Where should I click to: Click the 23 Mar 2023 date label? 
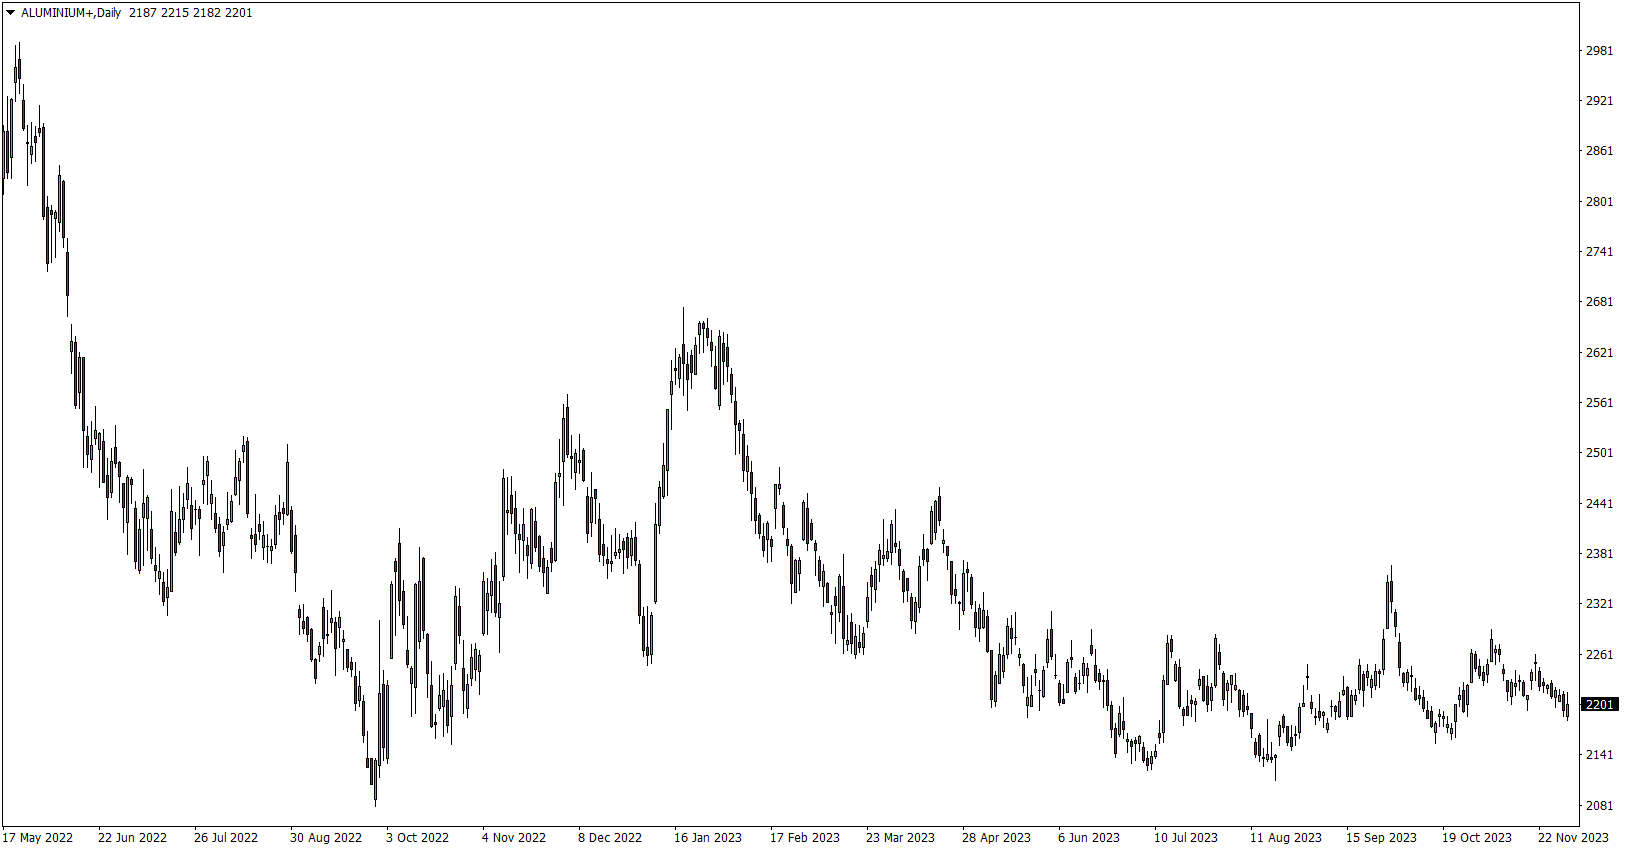coord(900,838)
